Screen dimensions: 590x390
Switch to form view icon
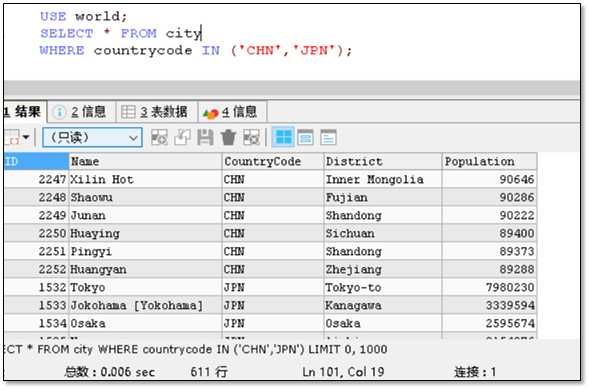coord(306,137)
